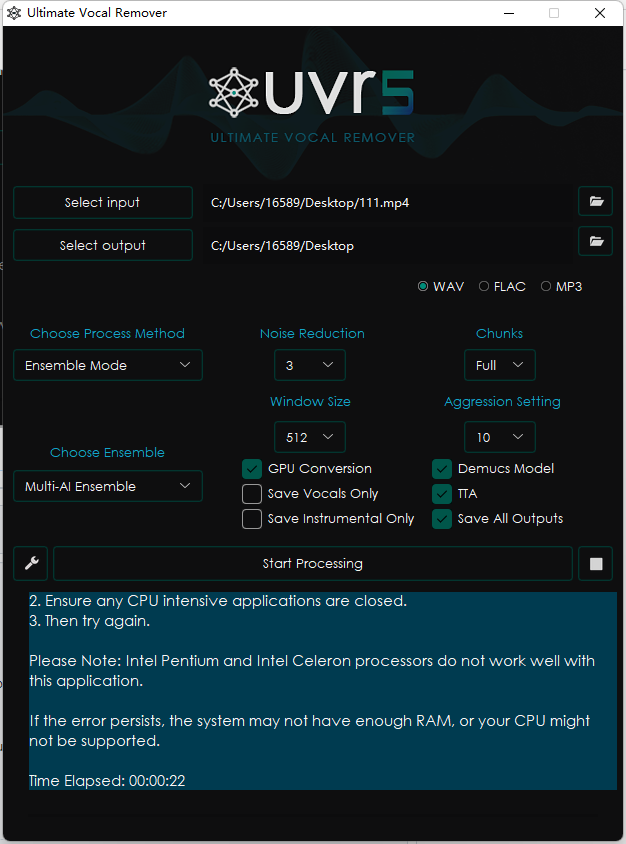Click the Select input button
Screen dimensions: 626x844
pos(103,202)
